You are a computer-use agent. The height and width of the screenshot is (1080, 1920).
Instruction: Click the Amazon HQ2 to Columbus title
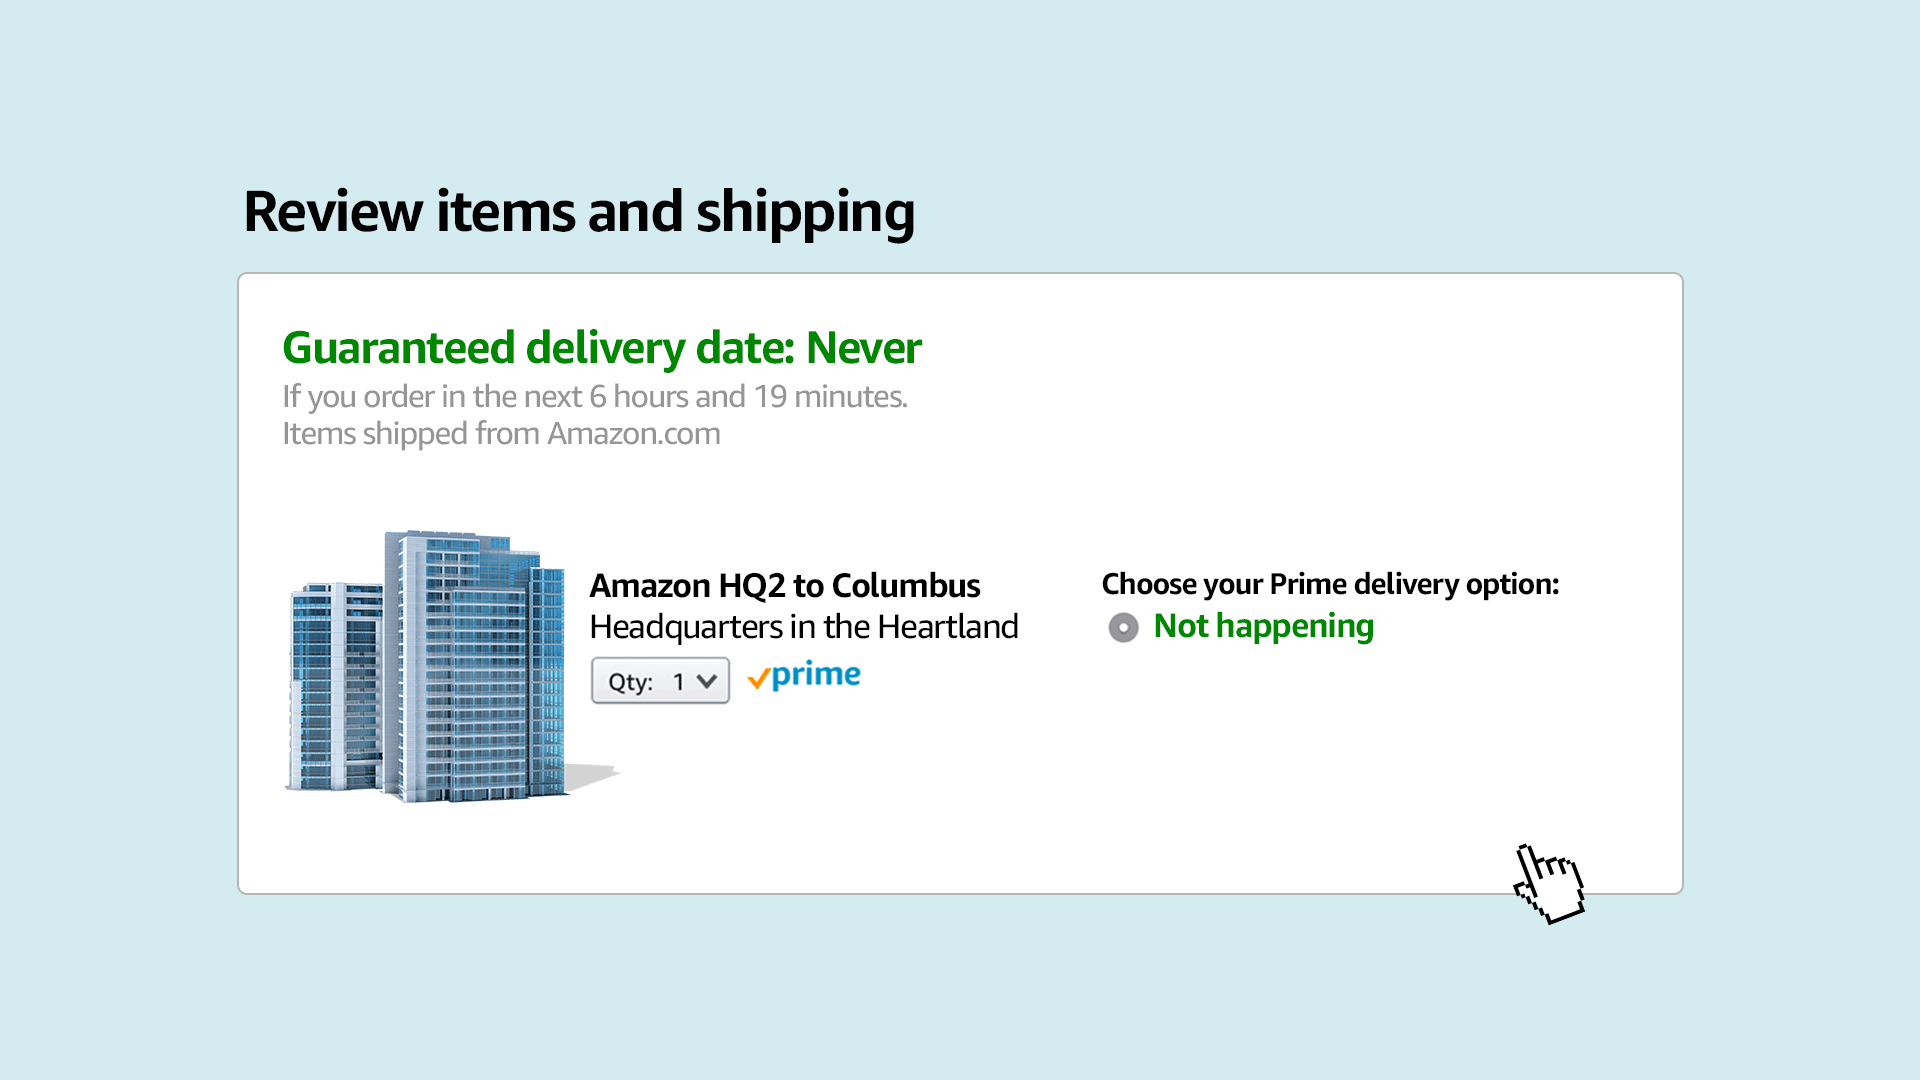click(785, 586)
